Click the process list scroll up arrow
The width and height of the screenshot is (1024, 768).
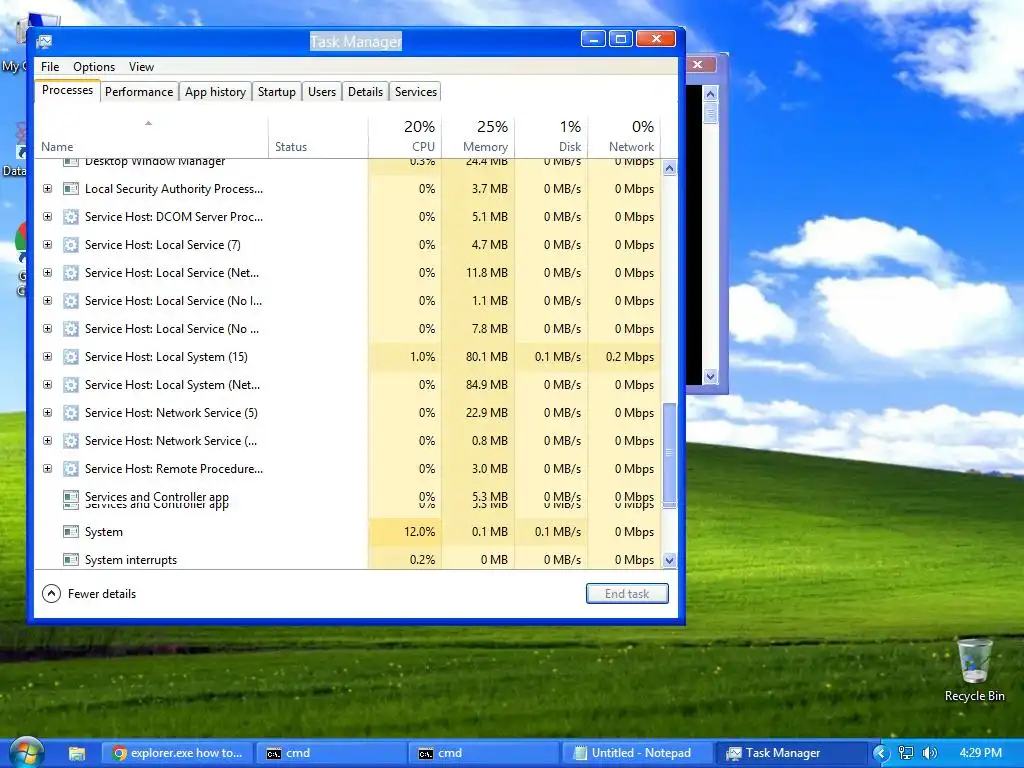(669, 168)
